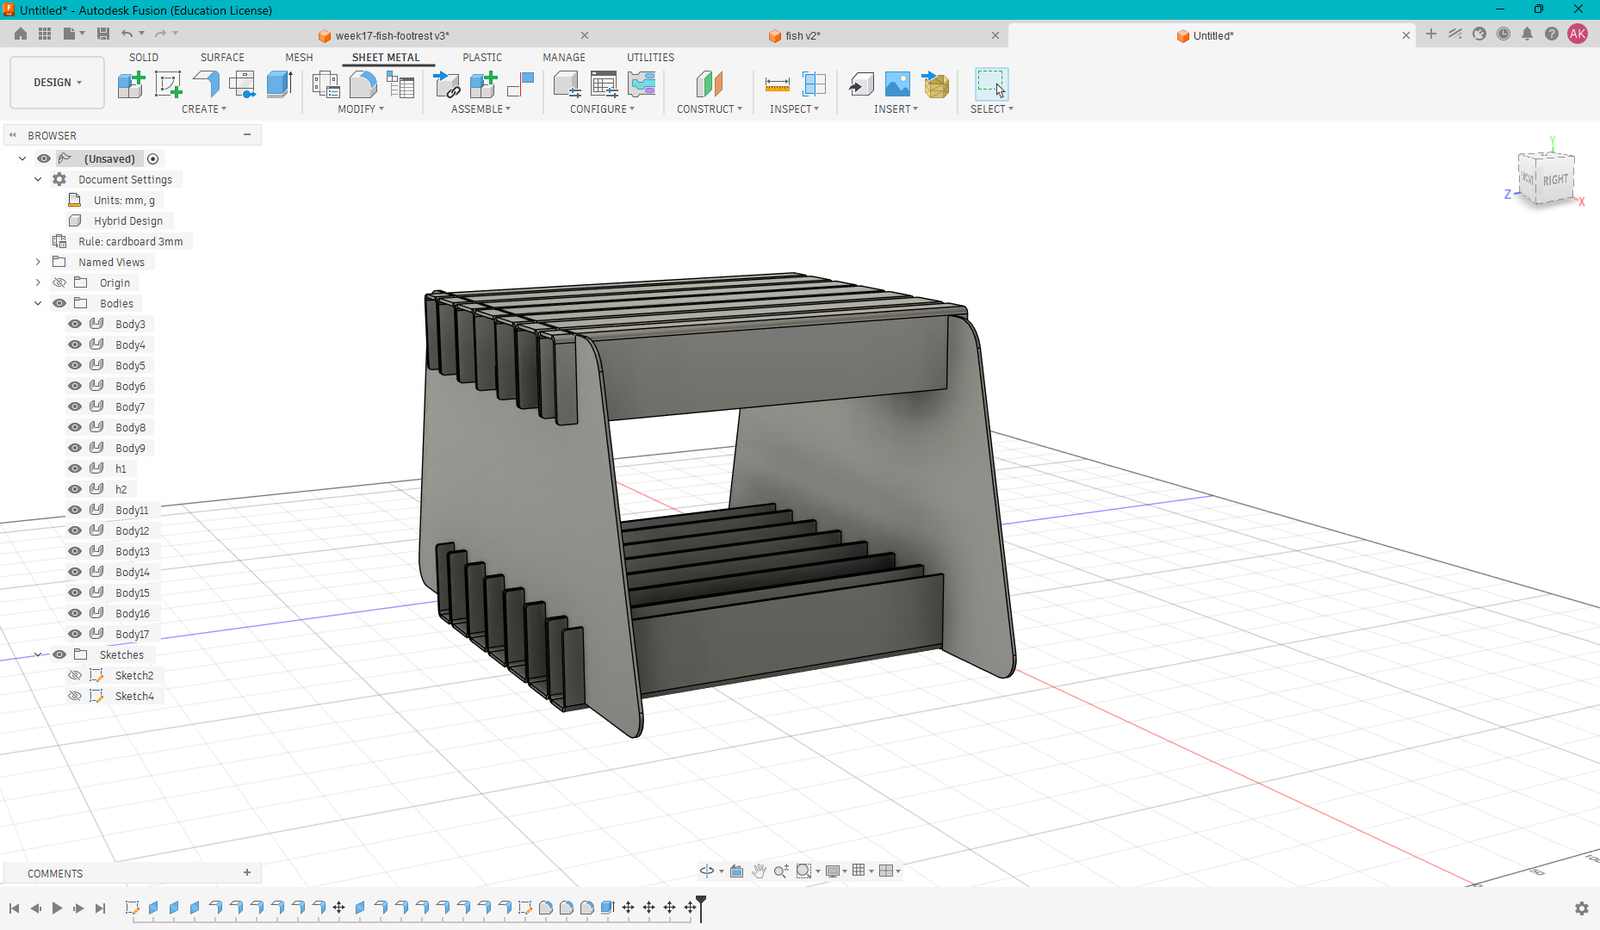Click the RIGHT face on the ViewCube
This screenshot has width=1600, height=930.
tap(1555, 180)
